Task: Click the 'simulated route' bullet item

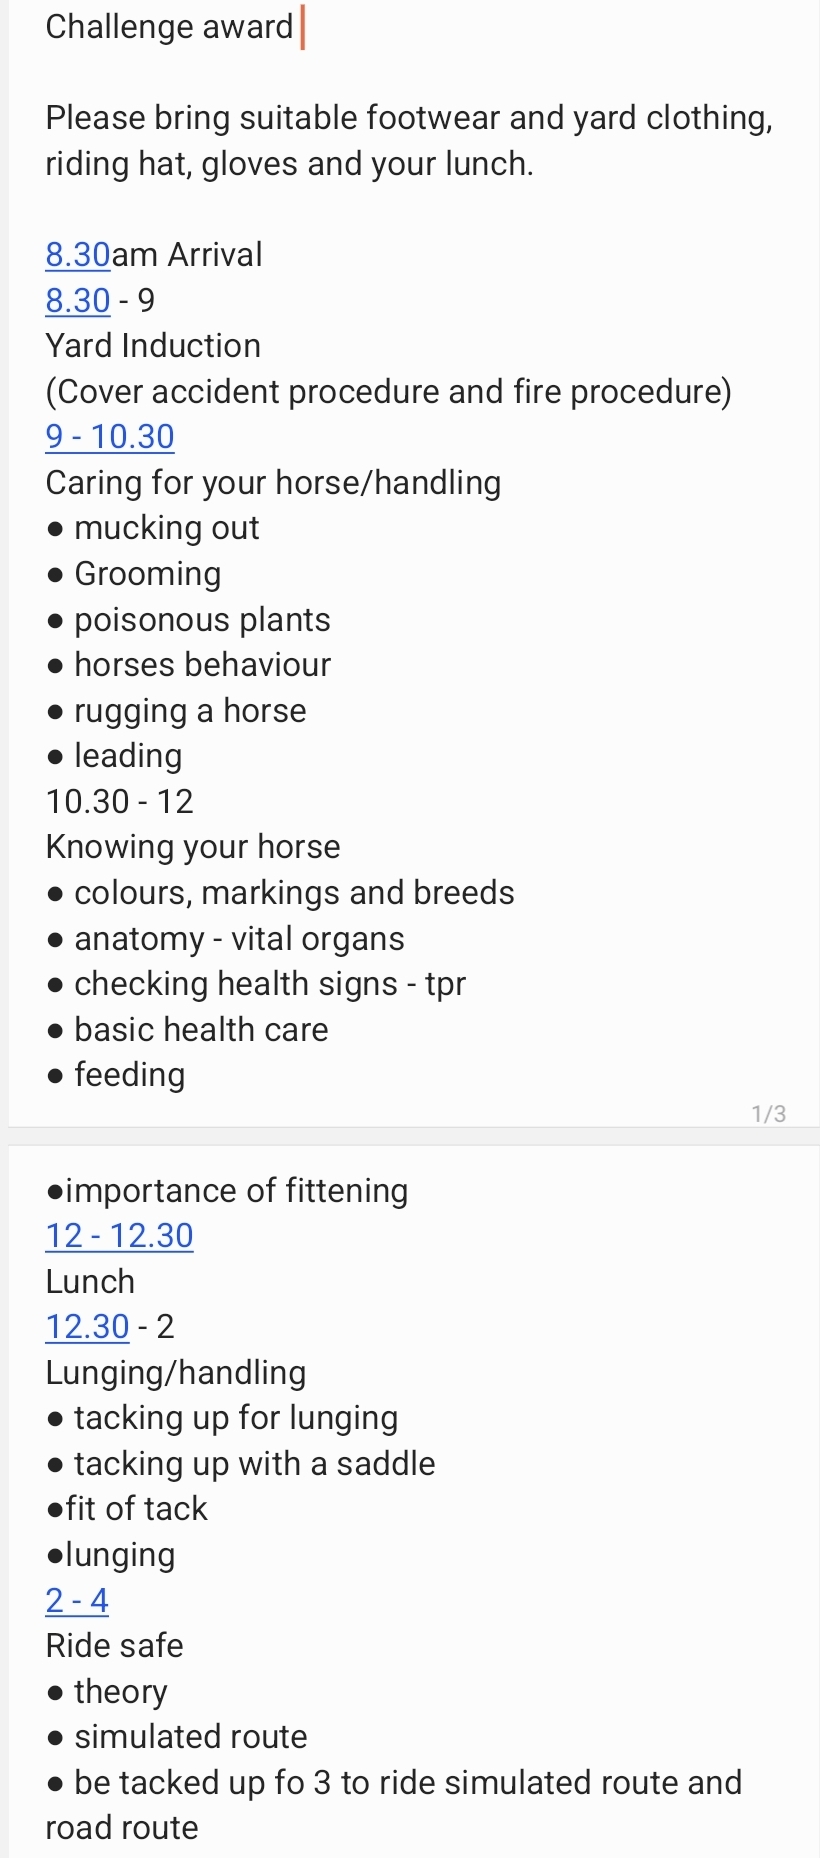Action: [190, 1737]
